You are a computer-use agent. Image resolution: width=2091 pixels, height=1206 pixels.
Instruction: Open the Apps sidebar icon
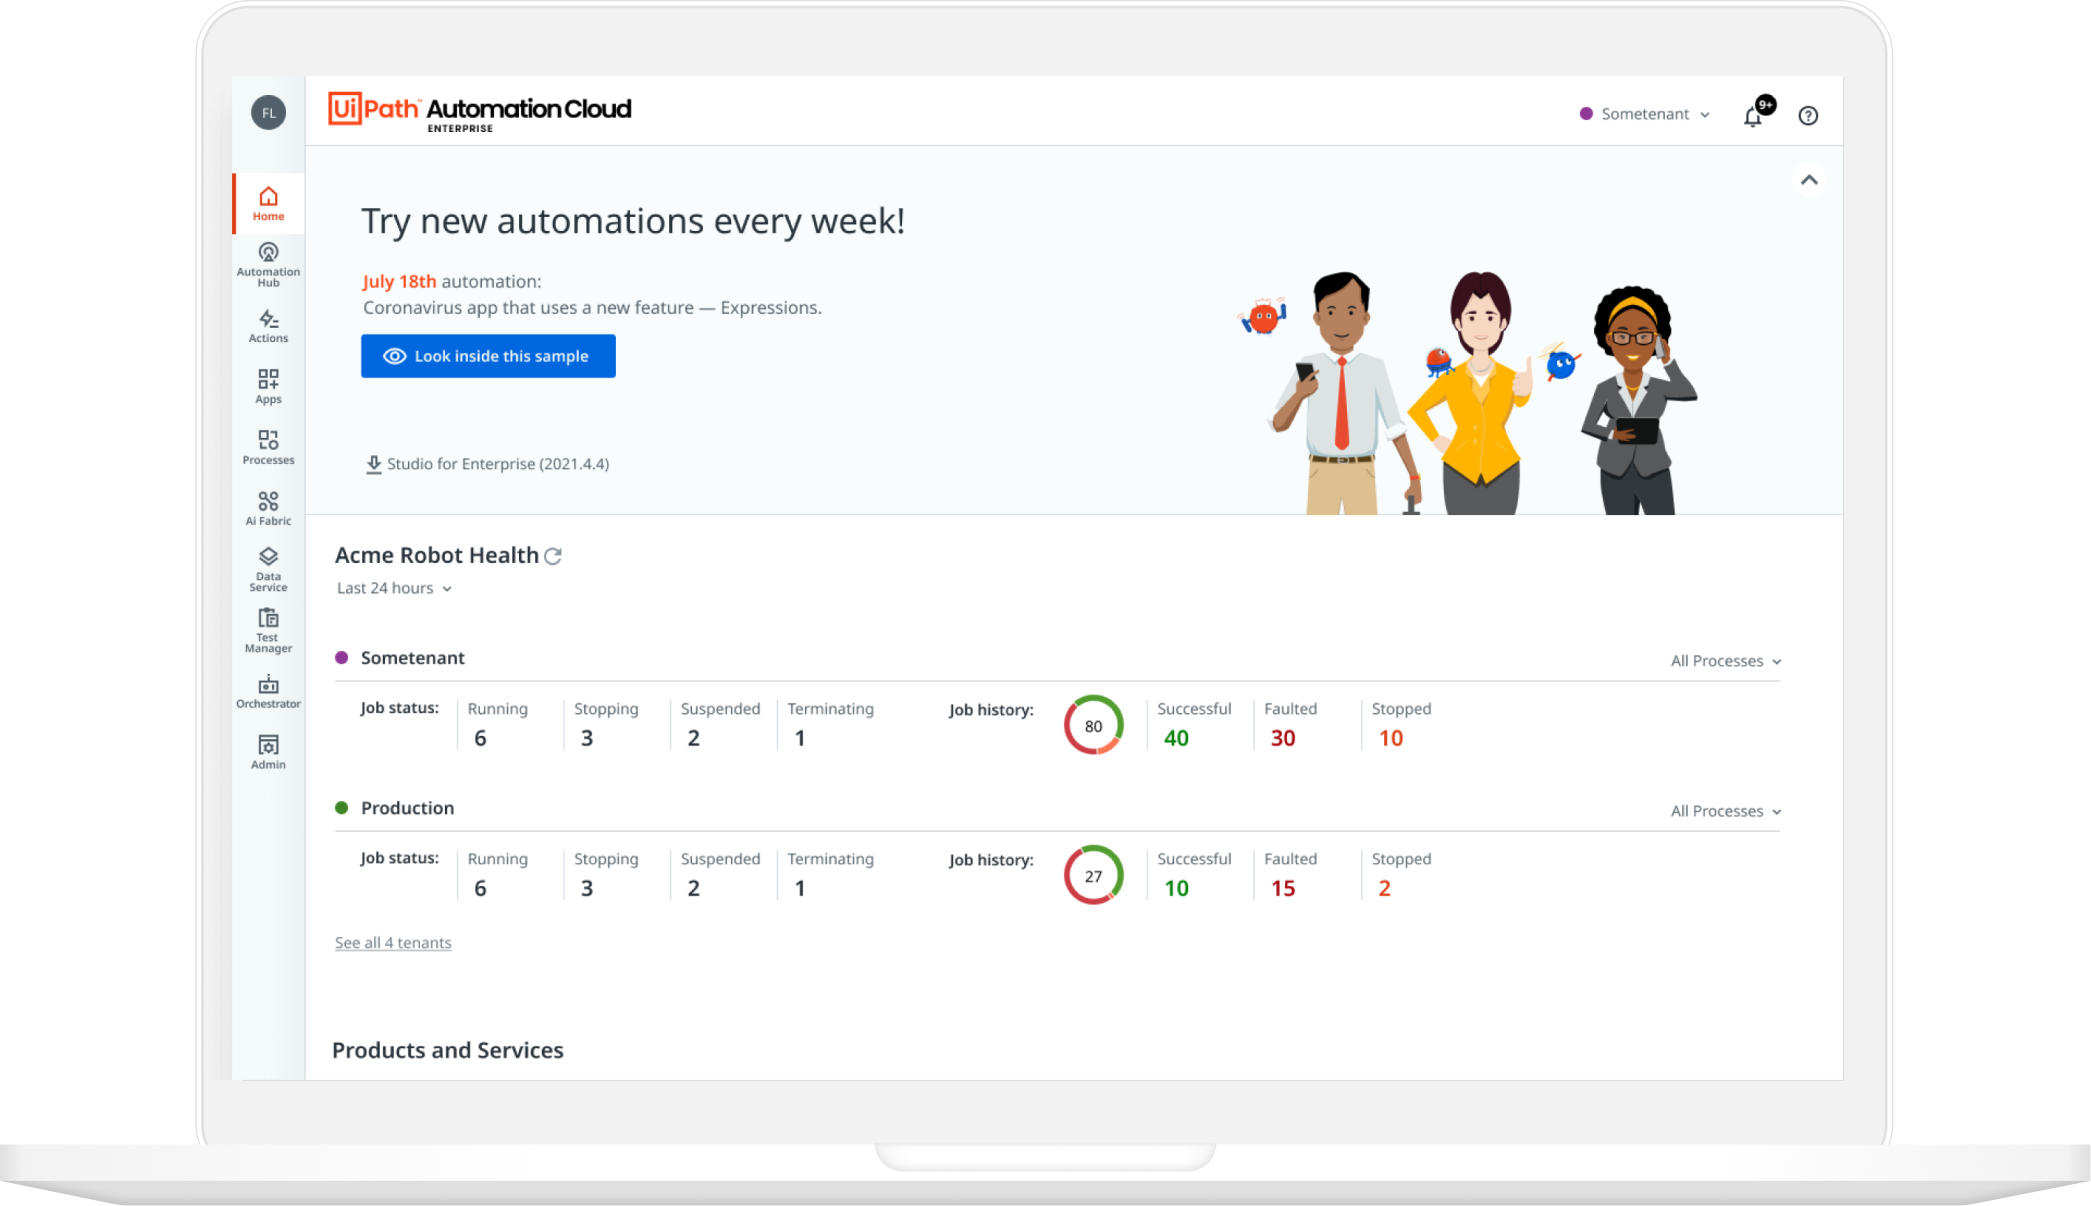click(x=268, y=386)
